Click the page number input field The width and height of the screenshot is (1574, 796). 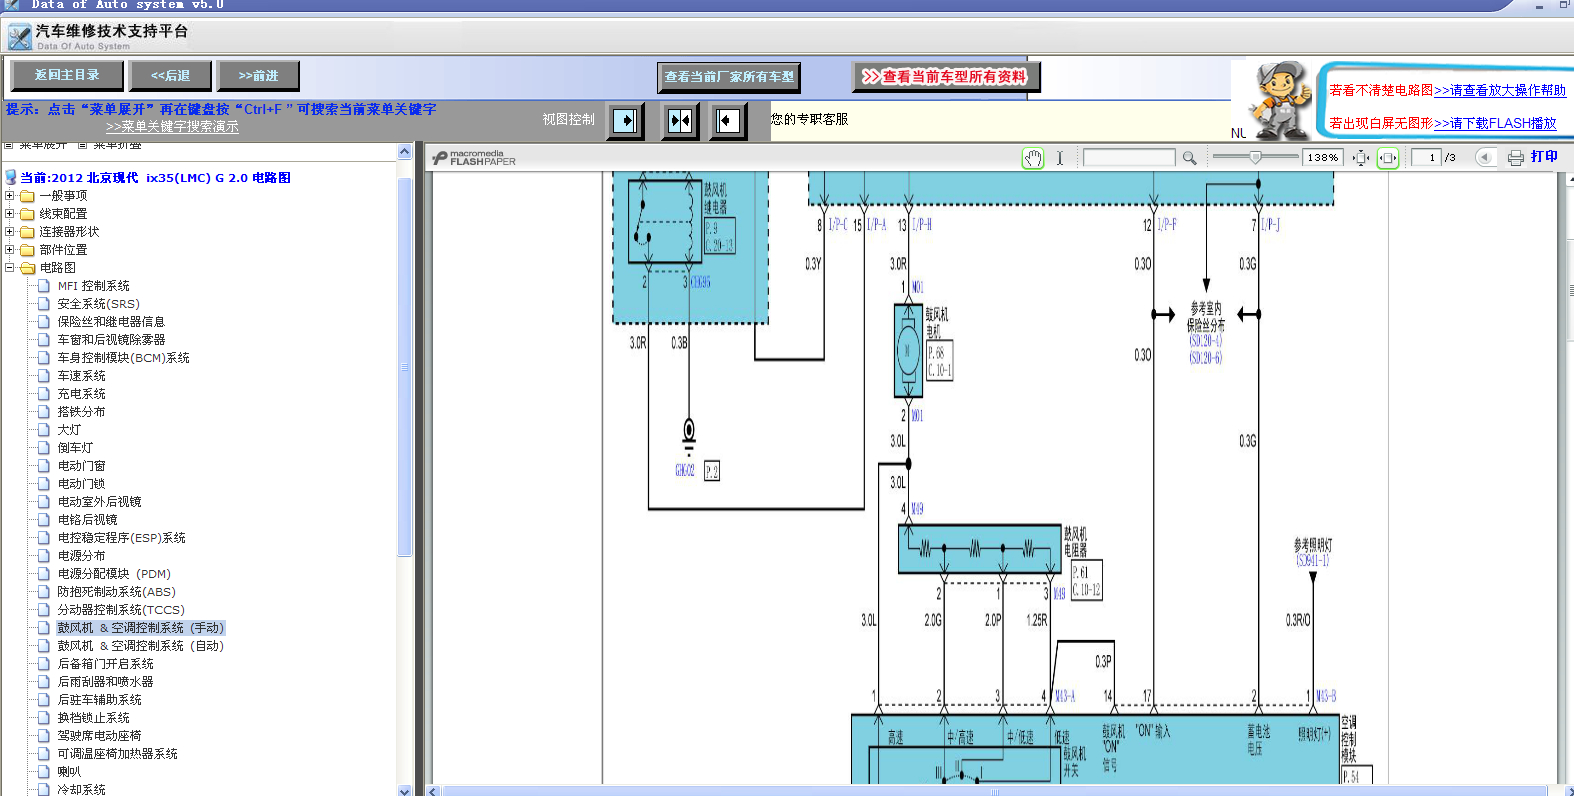1425,157
